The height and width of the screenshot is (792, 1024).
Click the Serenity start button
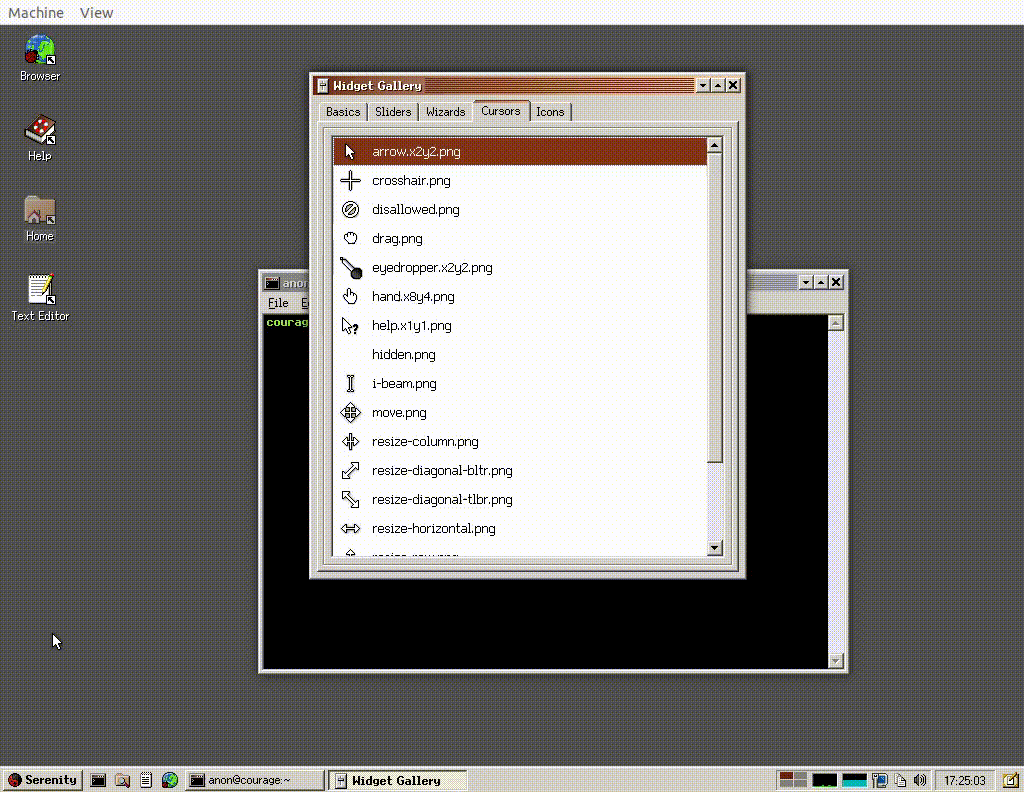(x=42, y=780)
